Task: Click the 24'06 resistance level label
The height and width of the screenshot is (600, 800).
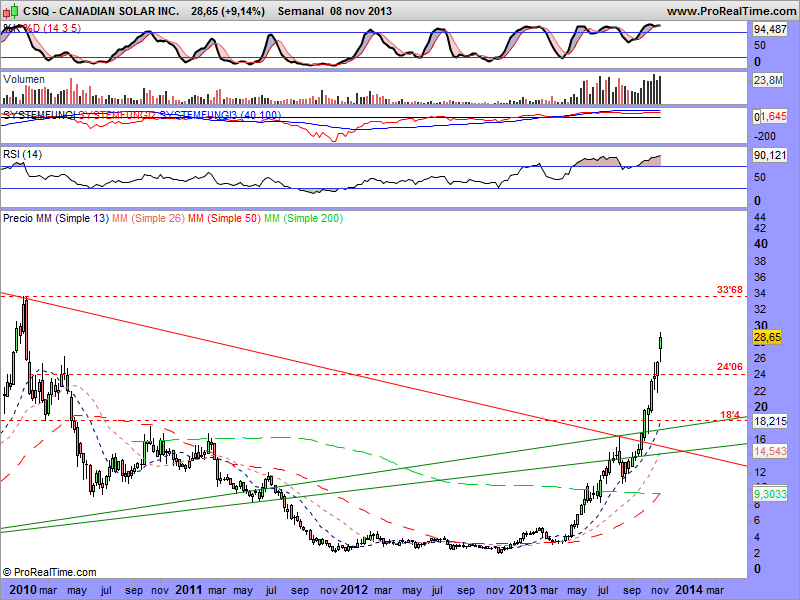Action: [730, 367]
